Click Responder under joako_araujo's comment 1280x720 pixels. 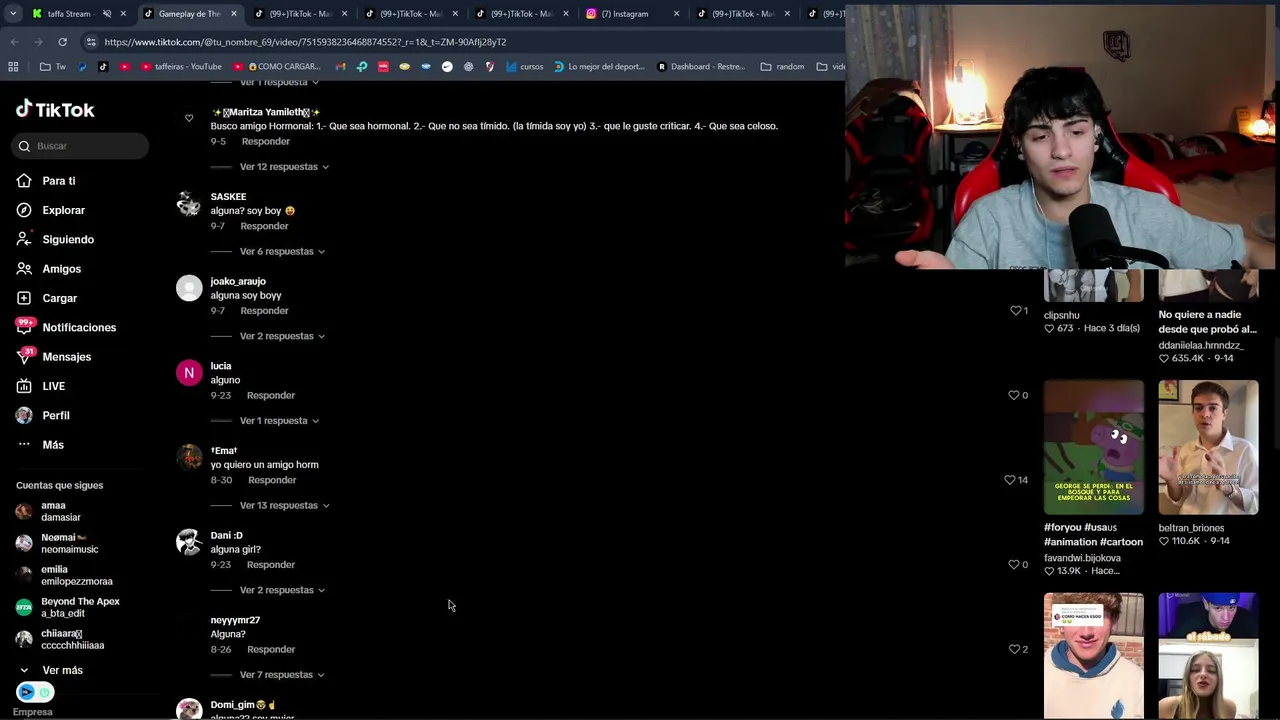point(264,311)
